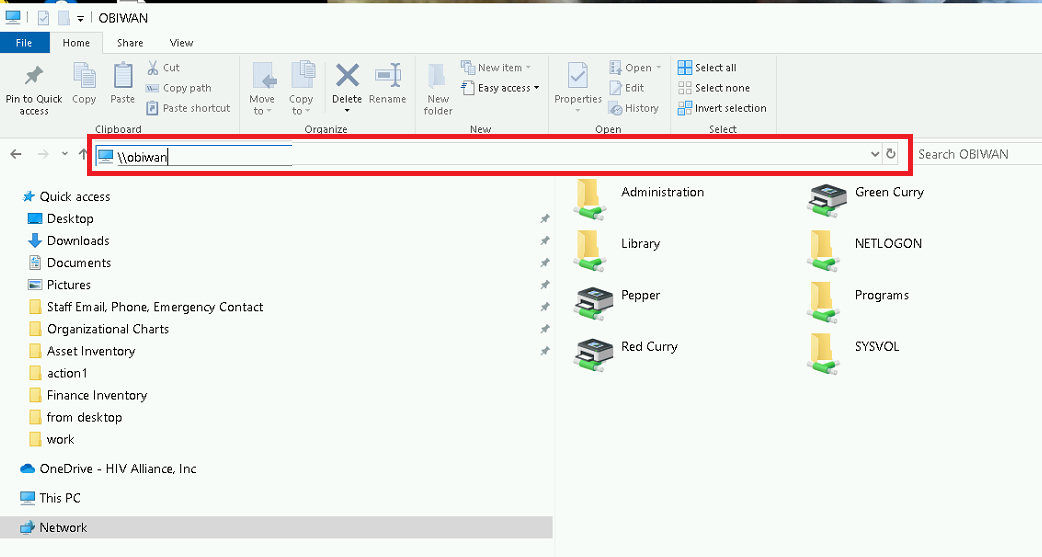
Task: Open Organizational Charts folder
Action: 100,328
